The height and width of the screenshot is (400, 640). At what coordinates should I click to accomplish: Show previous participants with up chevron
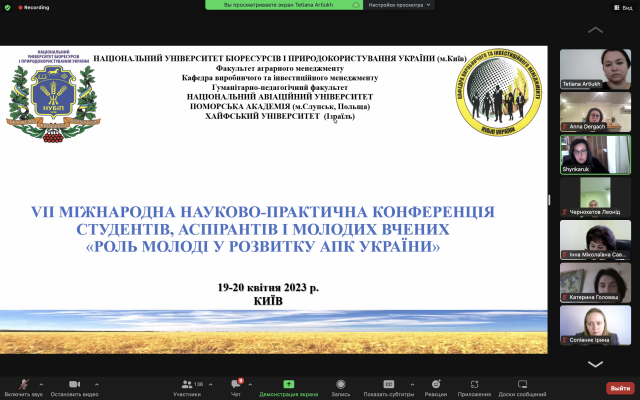(595, 30)
